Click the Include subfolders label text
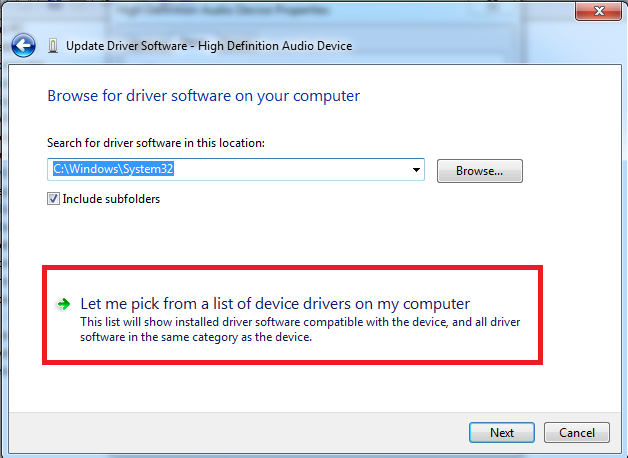The height and width of the screenshot is (458, 628). pyautogui.click(x=111, y=199)
